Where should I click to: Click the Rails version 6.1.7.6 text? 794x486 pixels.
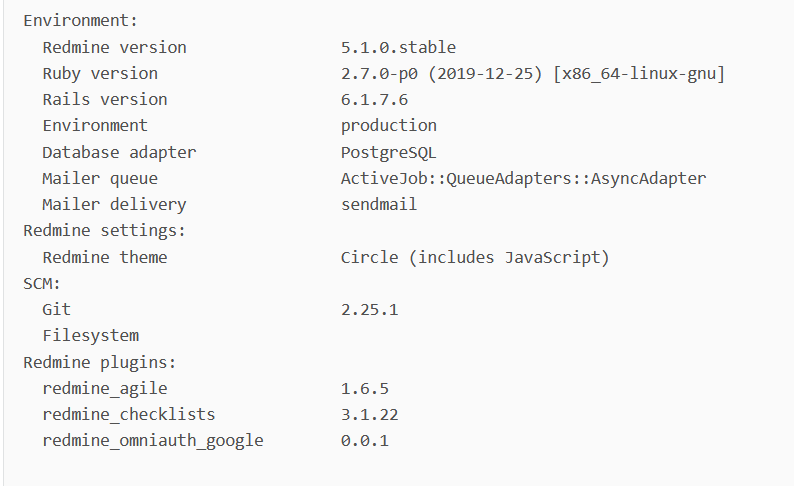click(x=374, y=100)
